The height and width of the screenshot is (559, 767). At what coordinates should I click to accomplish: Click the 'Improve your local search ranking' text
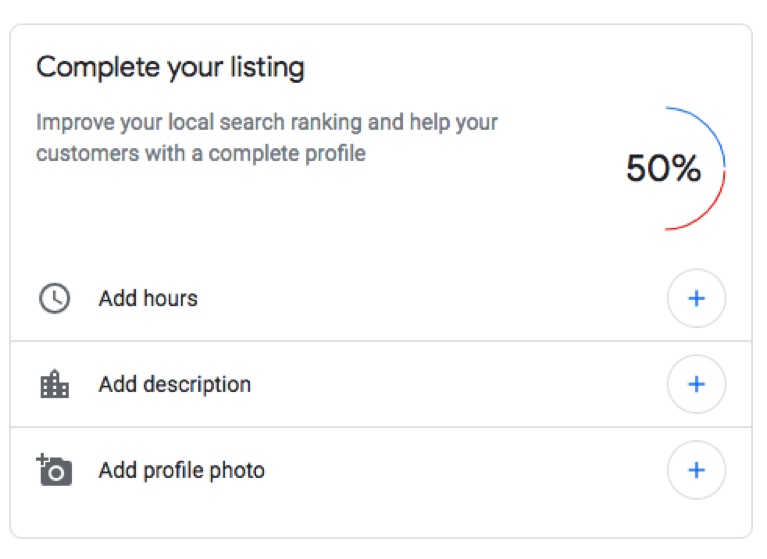tap(267, 123)
